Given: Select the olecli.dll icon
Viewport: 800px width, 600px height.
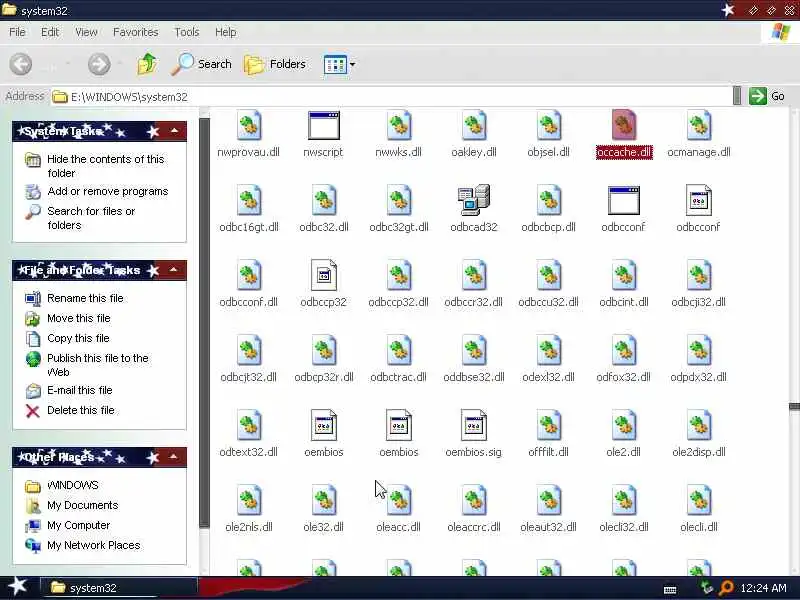Looking at the screenshot, I should tap(698, 500).
